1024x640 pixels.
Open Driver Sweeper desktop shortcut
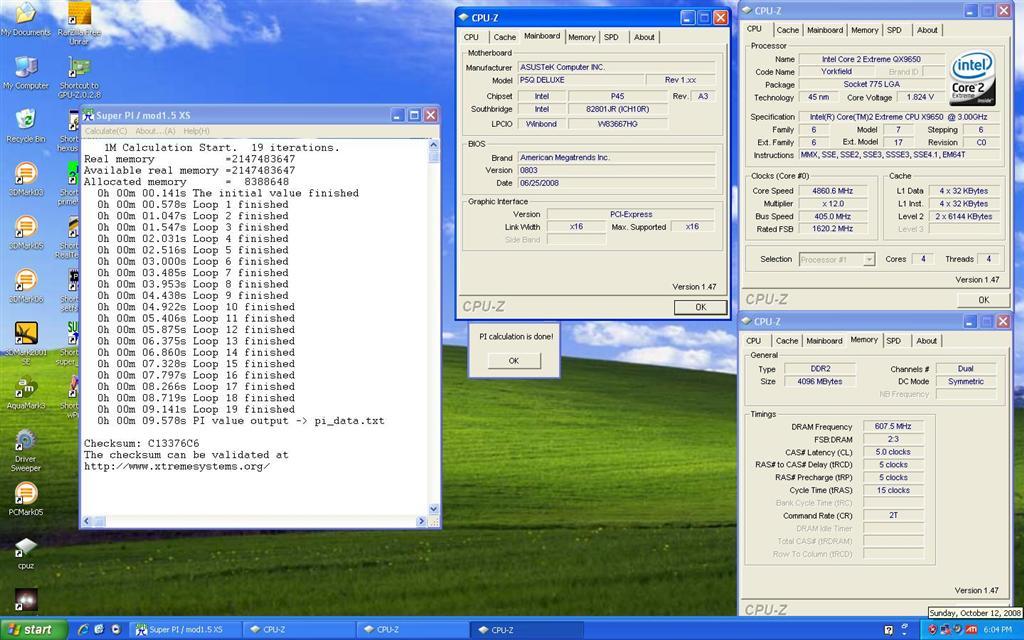point(25,451)
